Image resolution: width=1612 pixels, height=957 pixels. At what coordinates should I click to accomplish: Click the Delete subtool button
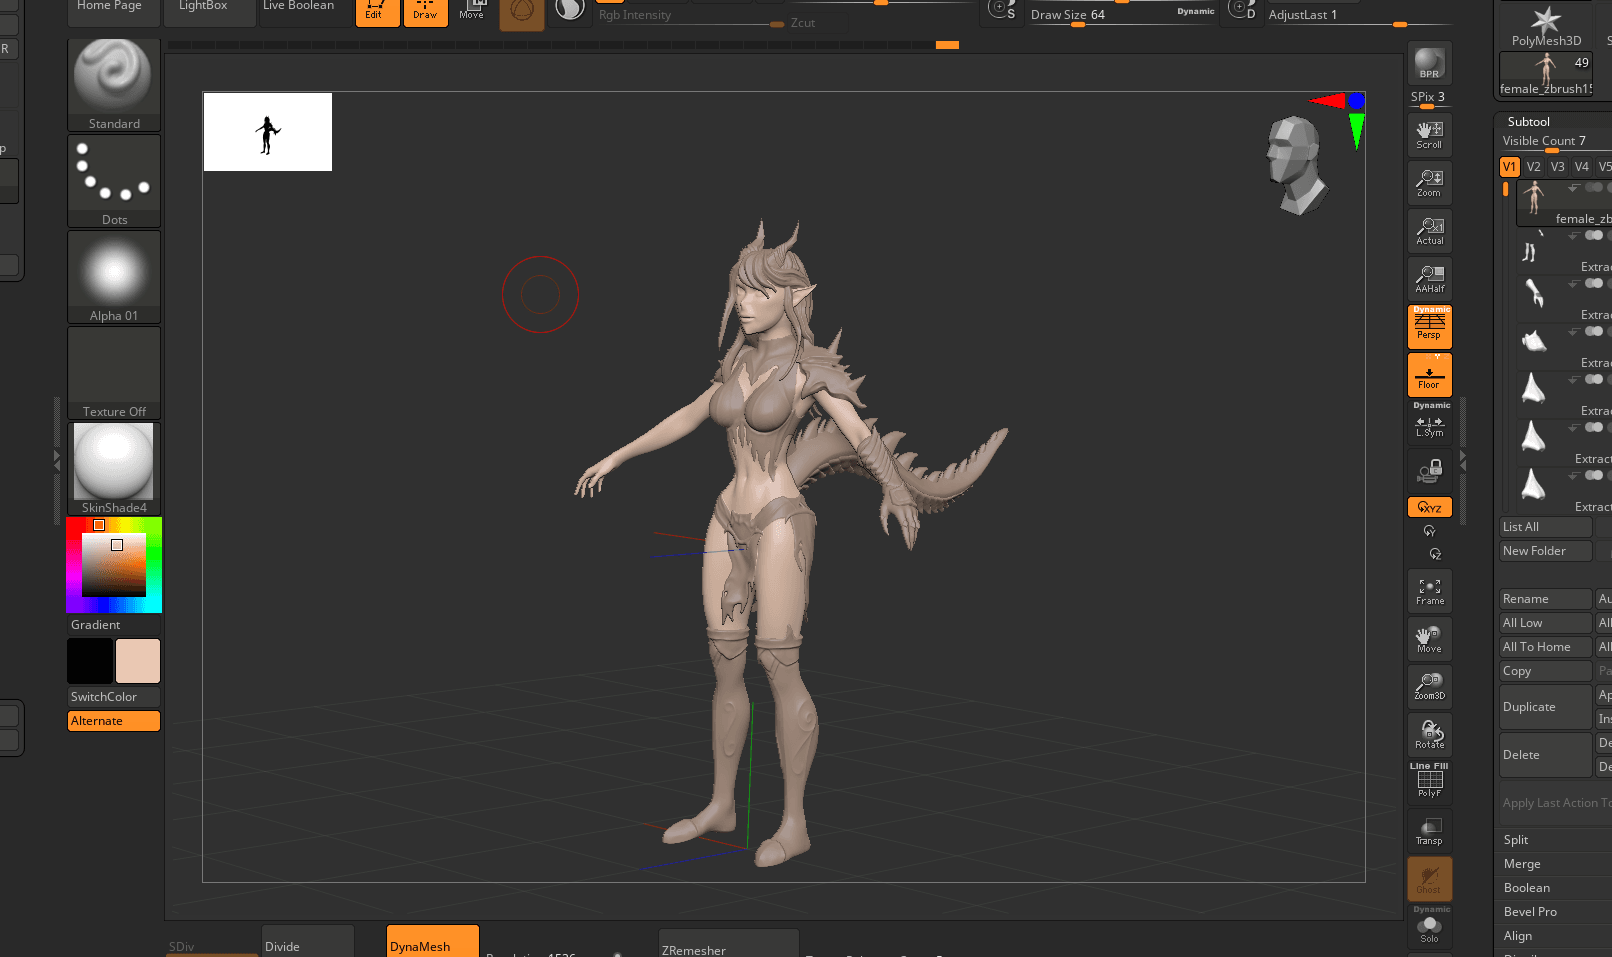[1546, 755]
